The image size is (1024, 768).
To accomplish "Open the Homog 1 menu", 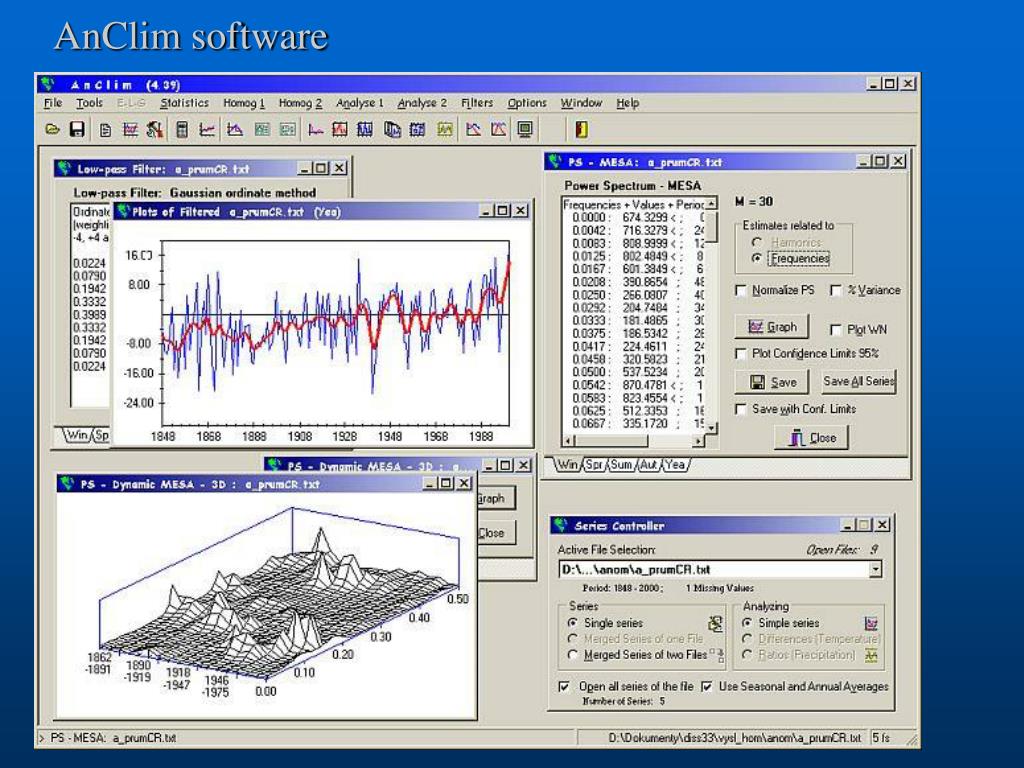I will click(x=244, y=103).
